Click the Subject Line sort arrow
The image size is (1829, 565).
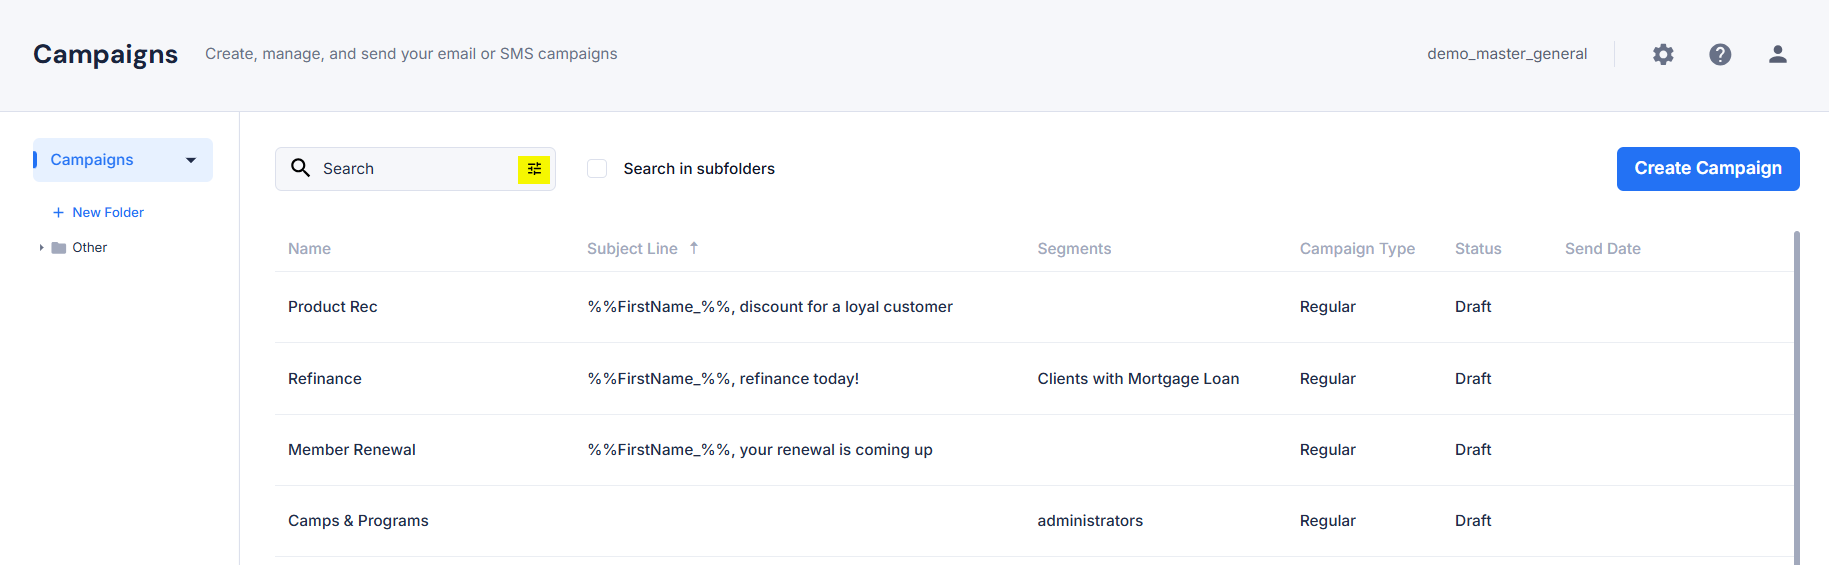694,248
